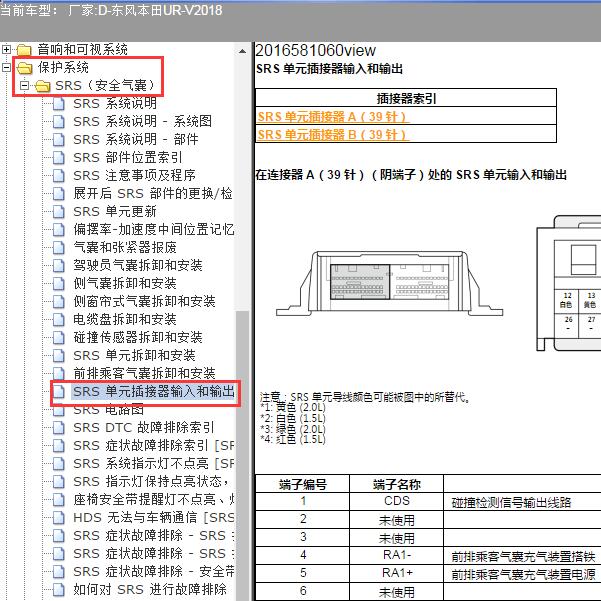
Task: Open SRS 单元插接器 B（39 针）link
Action: point(332,135)
